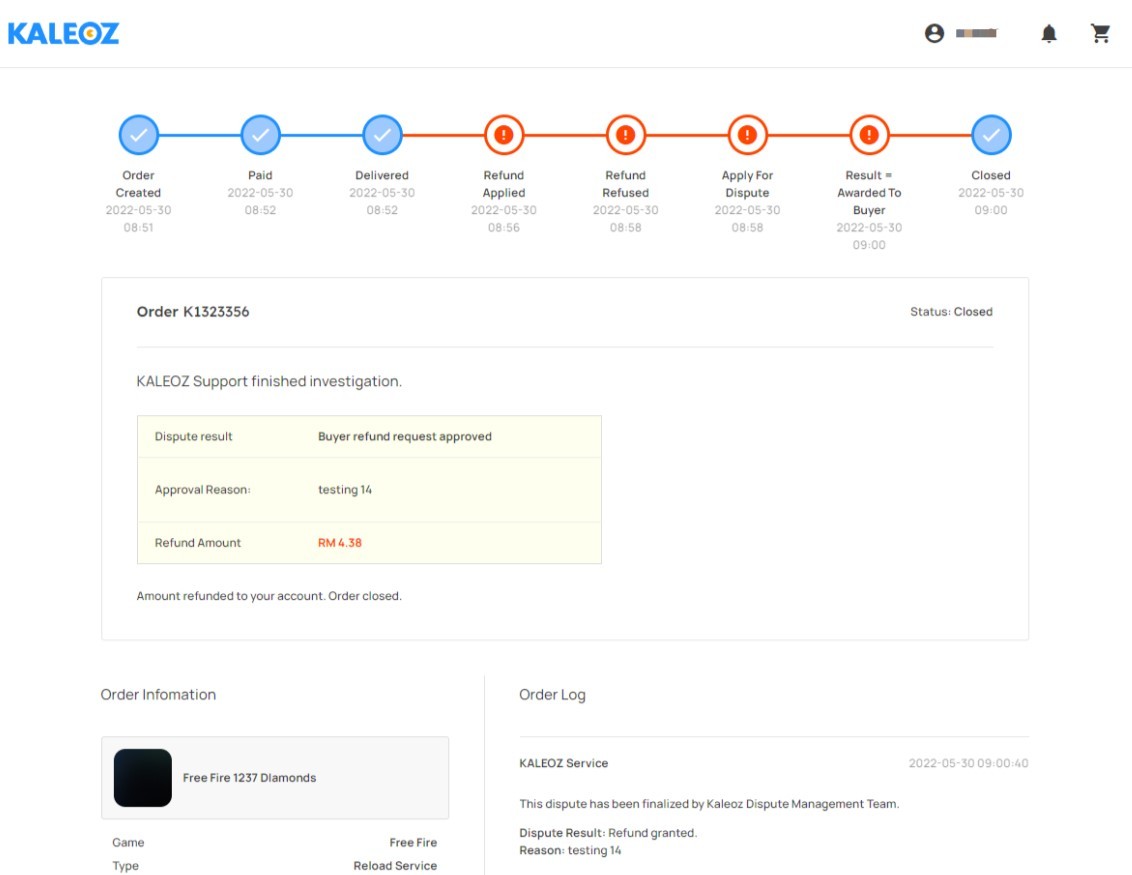Click the Approval Reason value testing 14

345,489
